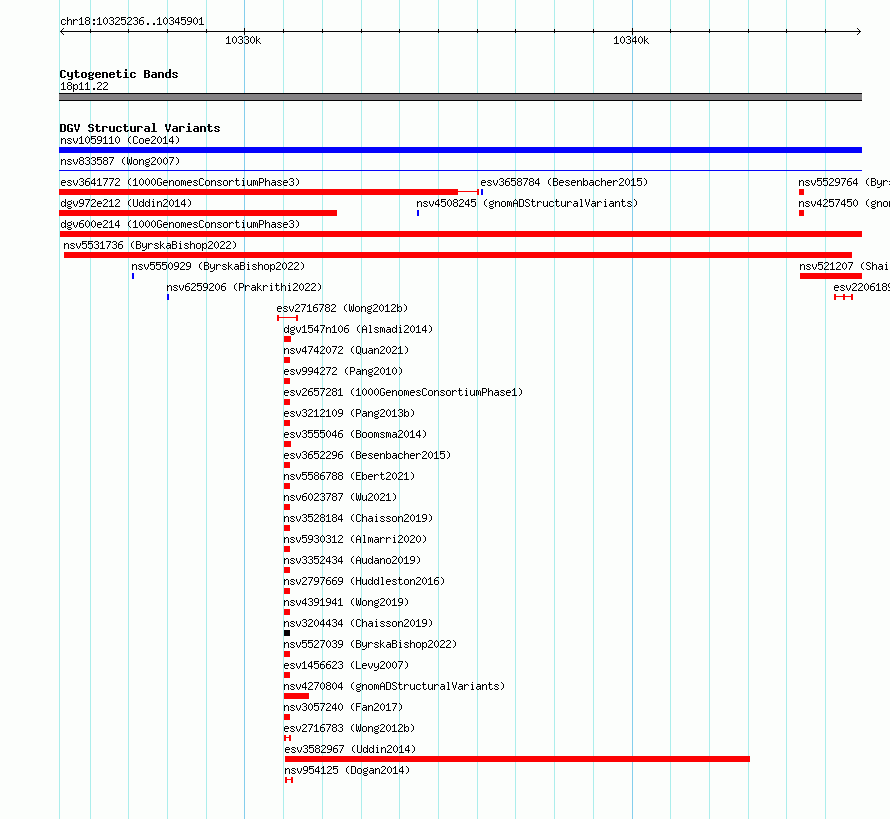Open esv3658784 (Besenbacher2015) variant
The width and height of the screenshot is (890, 819).
coord(564,182)
